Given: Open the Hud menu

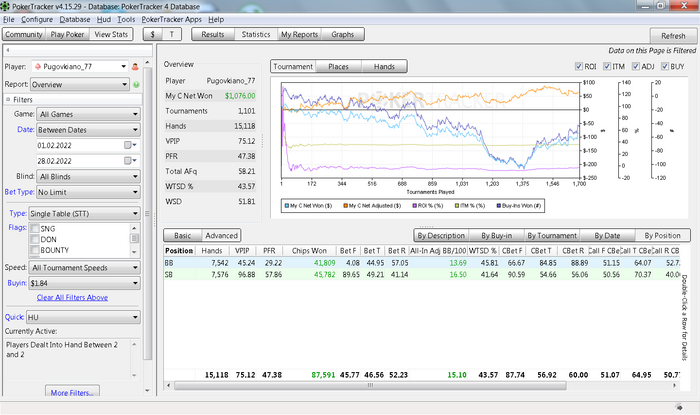Looking at the screenshot, I should pyautogui.click(x=104, y=19).
